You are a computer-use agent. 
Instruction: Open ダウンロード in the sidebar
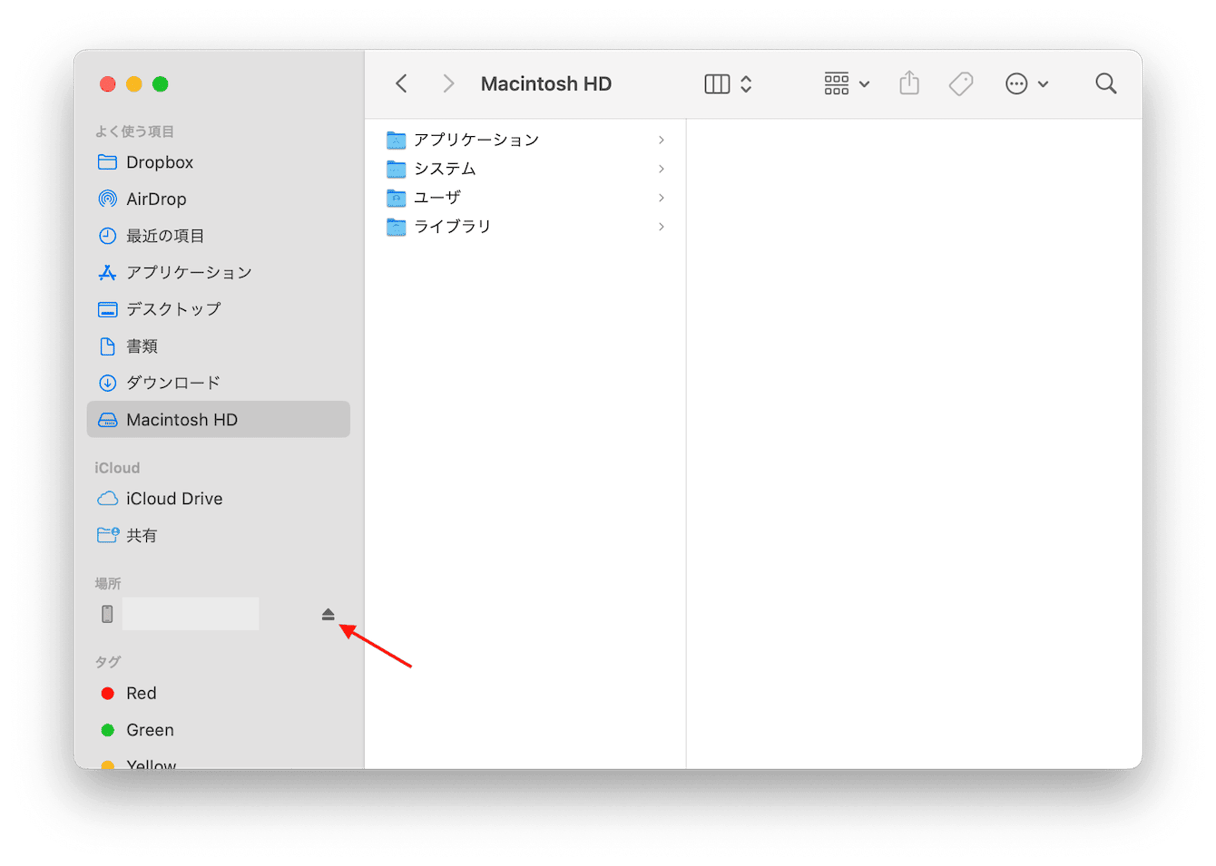172,383
